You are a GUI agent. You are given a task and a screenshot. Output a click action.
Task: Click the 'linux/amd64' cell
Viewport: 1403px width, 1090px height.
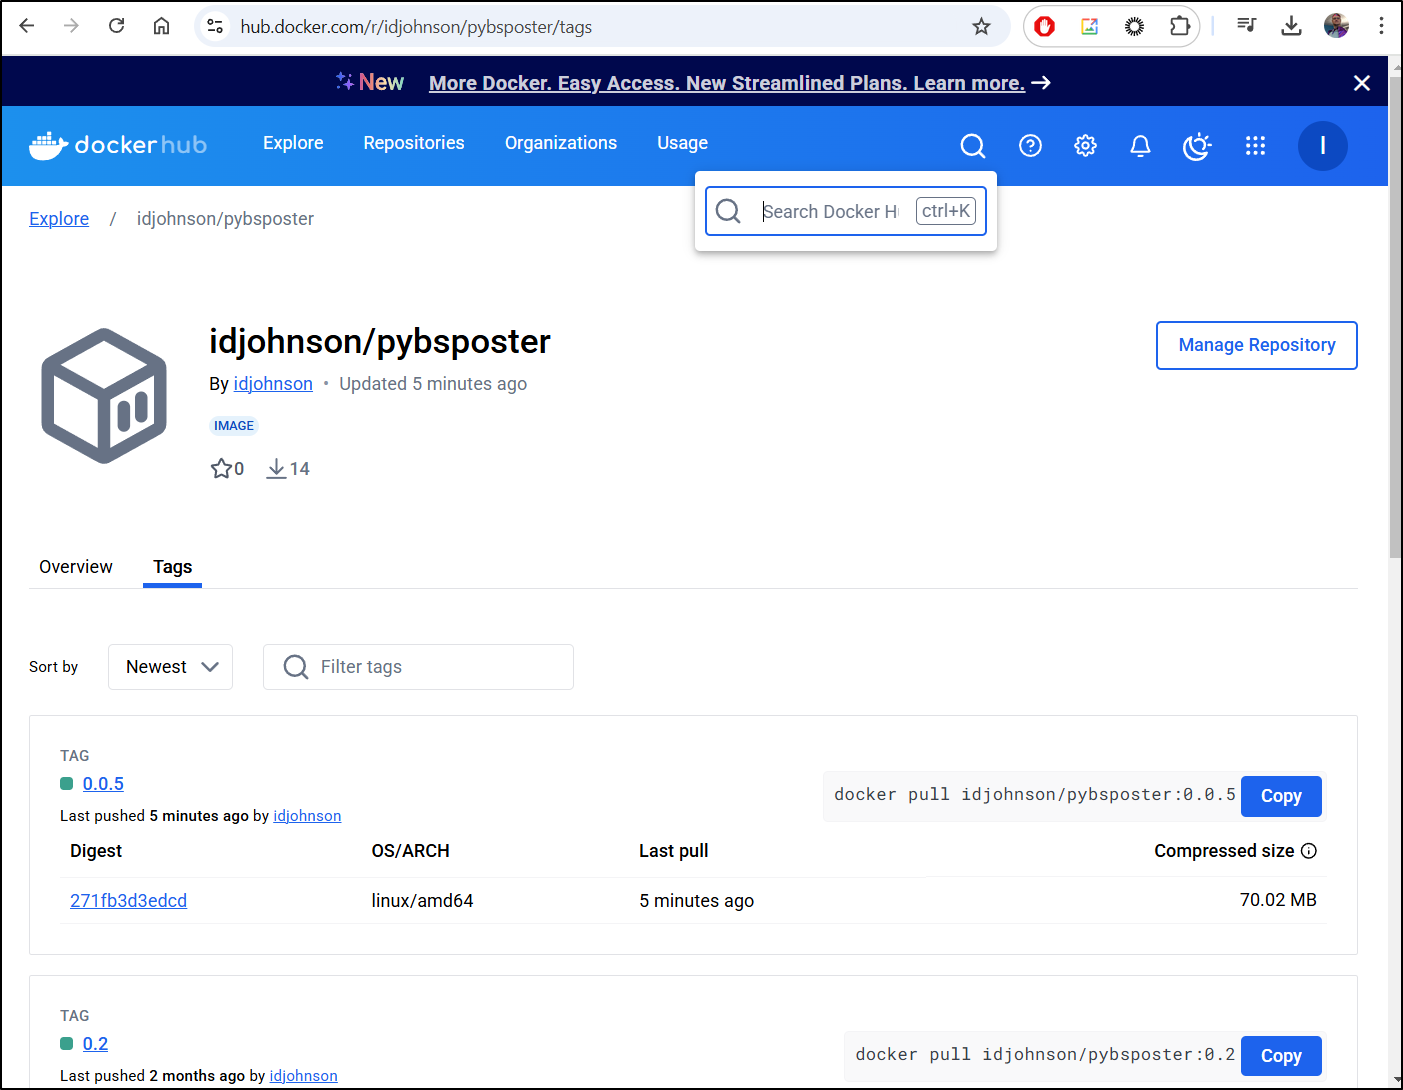(x=422, y=901)
